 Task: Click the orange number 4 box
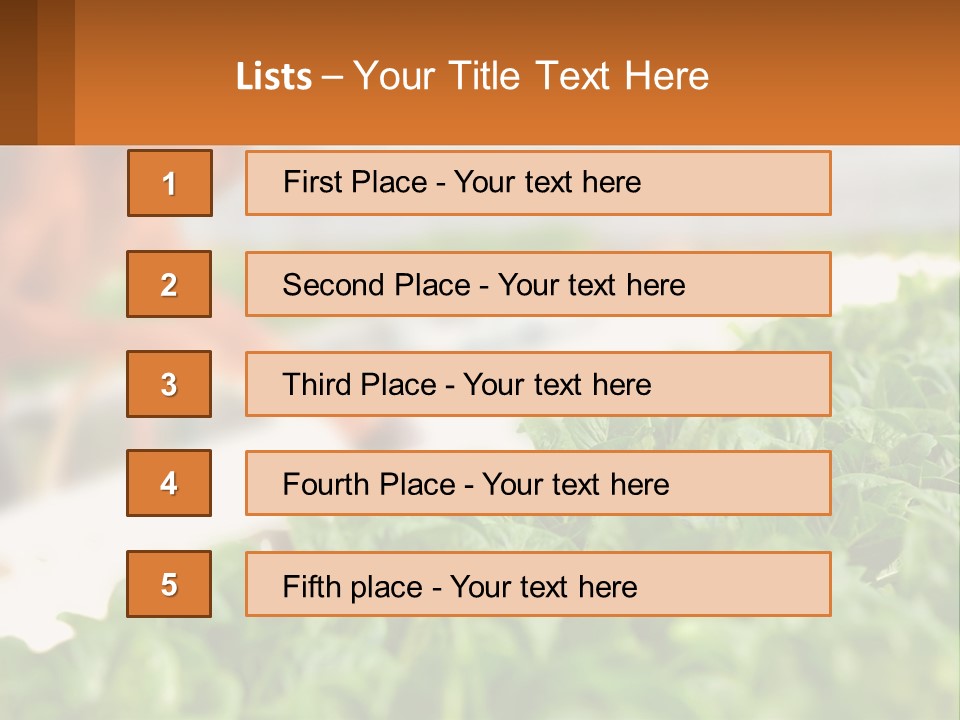[169, 483]
